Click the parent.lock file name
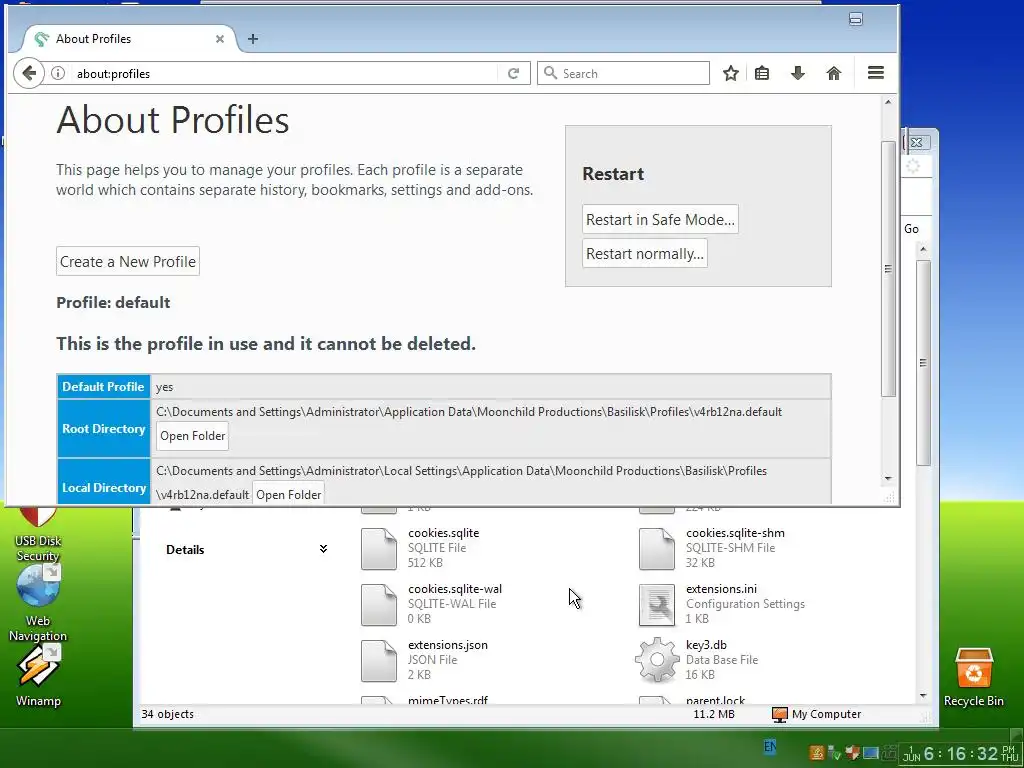The image size is (1024, 768). [x=715, y=700]
